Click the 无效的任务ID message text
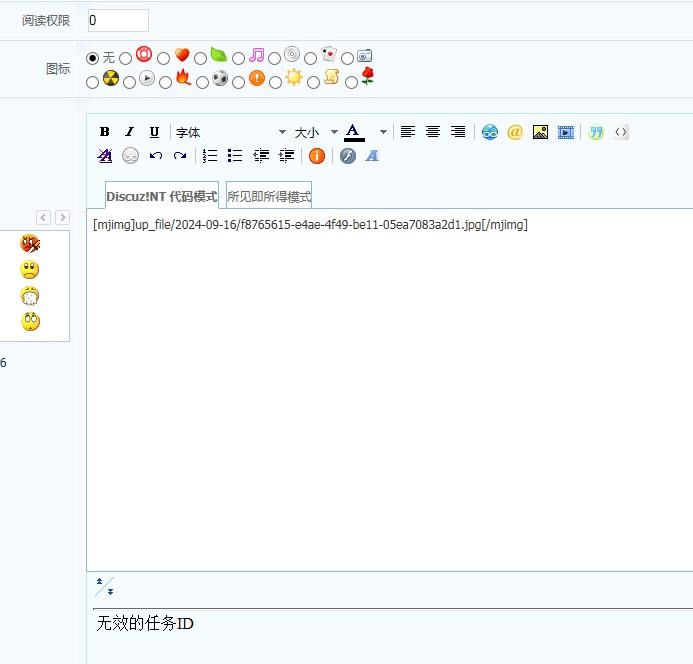 (145, 623)
